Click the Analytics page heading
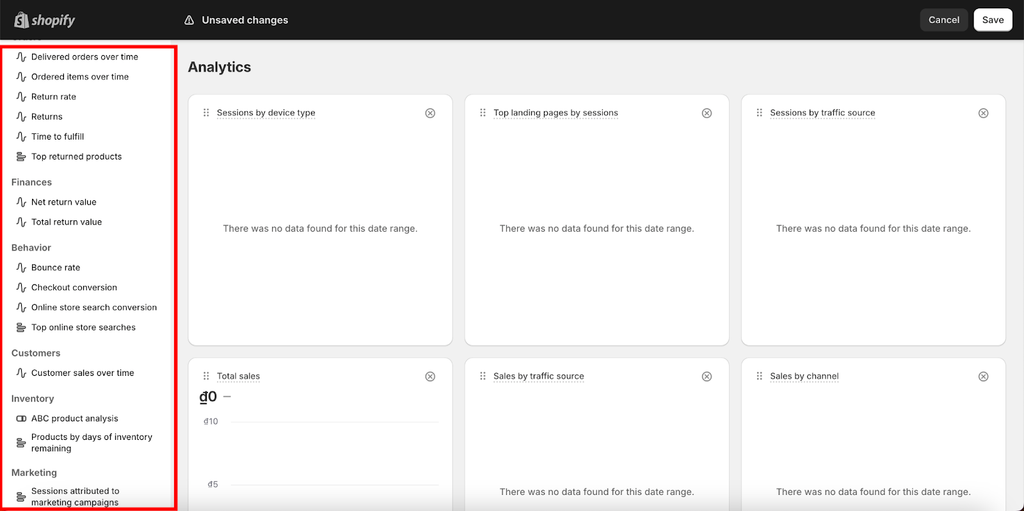The width and height of the screenshot is (1024, 511). coord(219,67)
